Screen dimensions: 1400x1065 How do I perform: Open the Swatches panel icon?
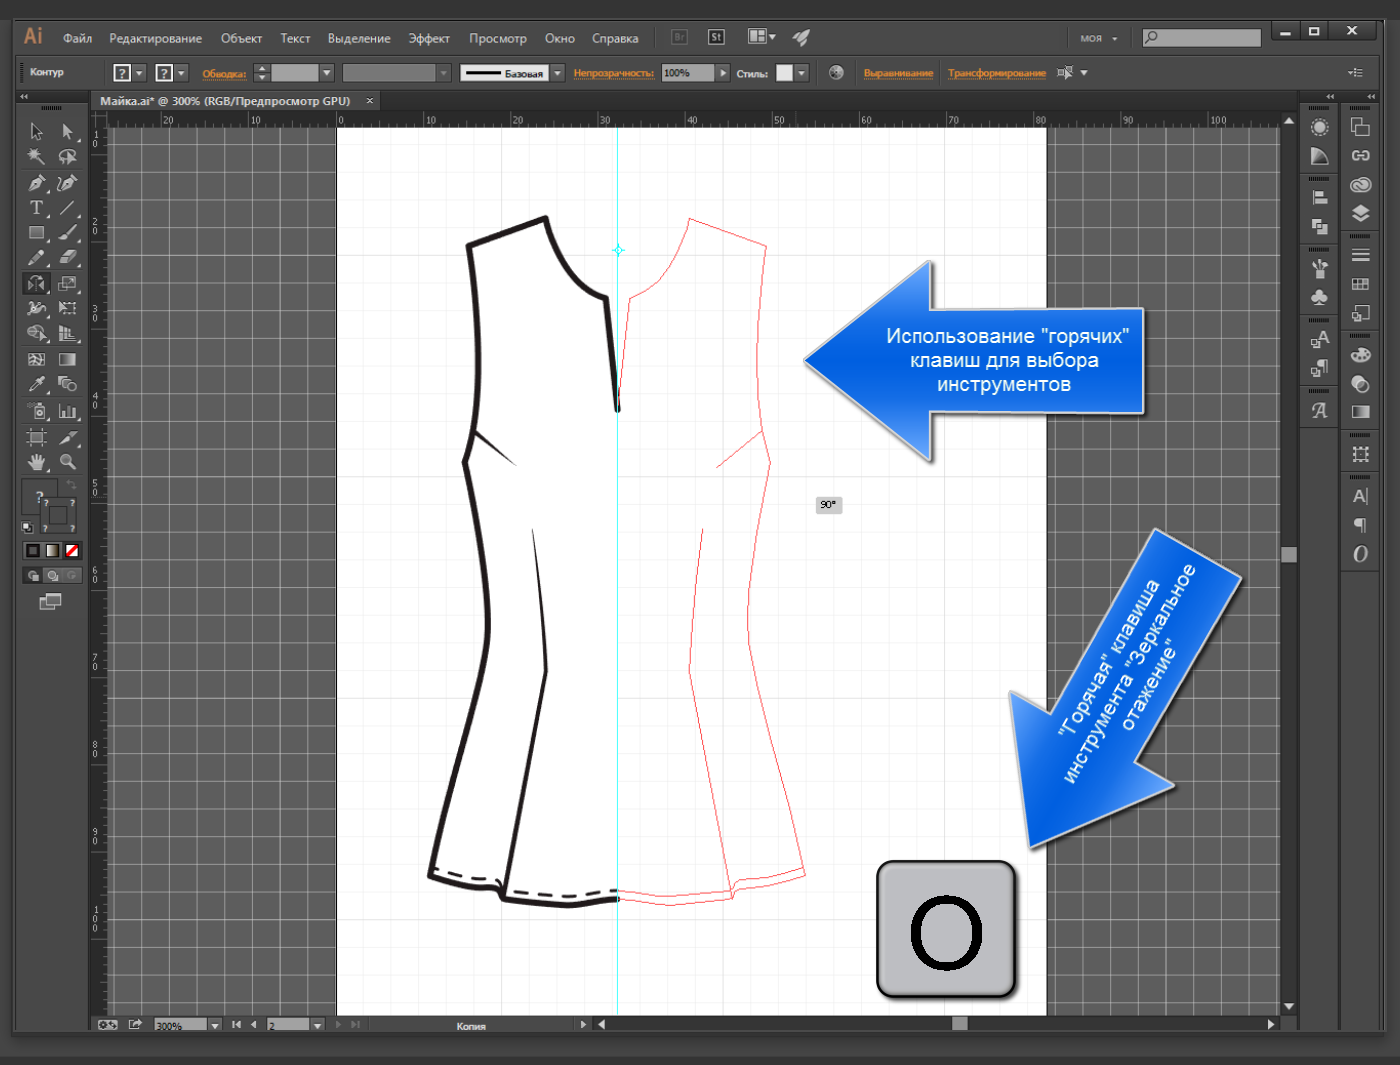coord(1360,284)
